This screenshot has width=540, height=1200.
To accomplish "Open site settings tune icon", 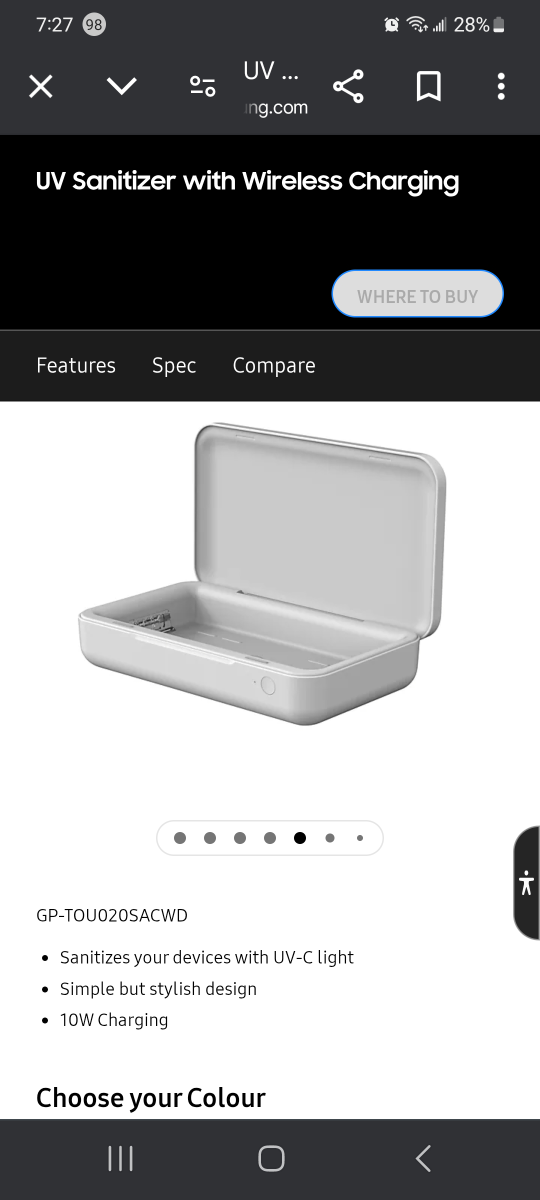I will (x=203, y=87).
